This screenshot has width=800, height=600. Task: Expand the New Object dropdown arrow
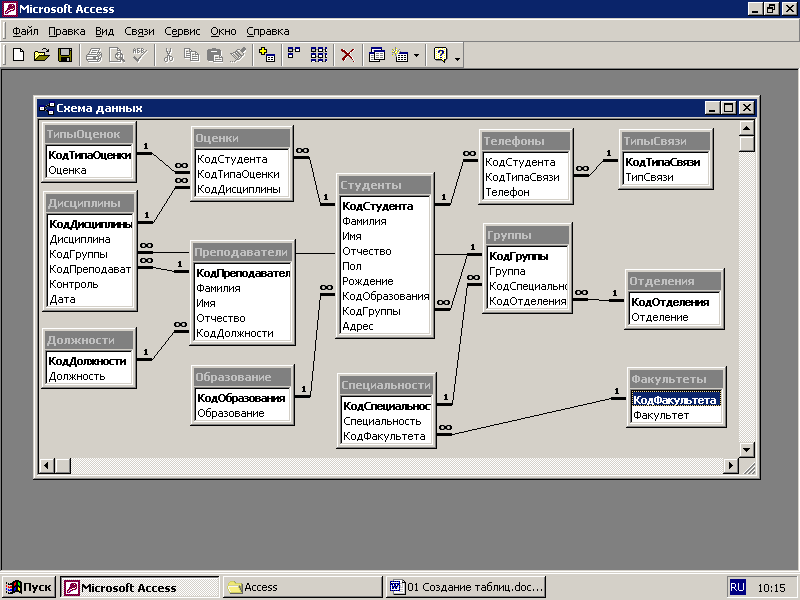click(x=416, y=55)
